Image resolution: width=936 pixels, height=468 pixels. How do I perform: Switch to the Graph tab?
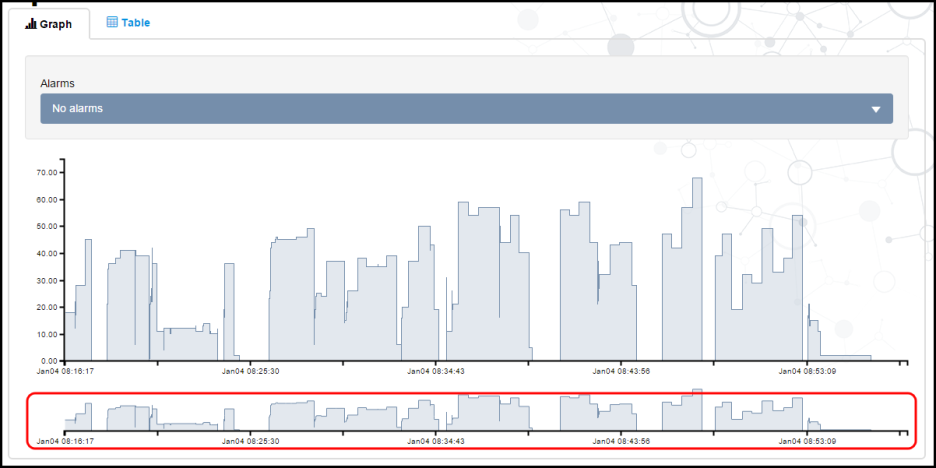49,24
